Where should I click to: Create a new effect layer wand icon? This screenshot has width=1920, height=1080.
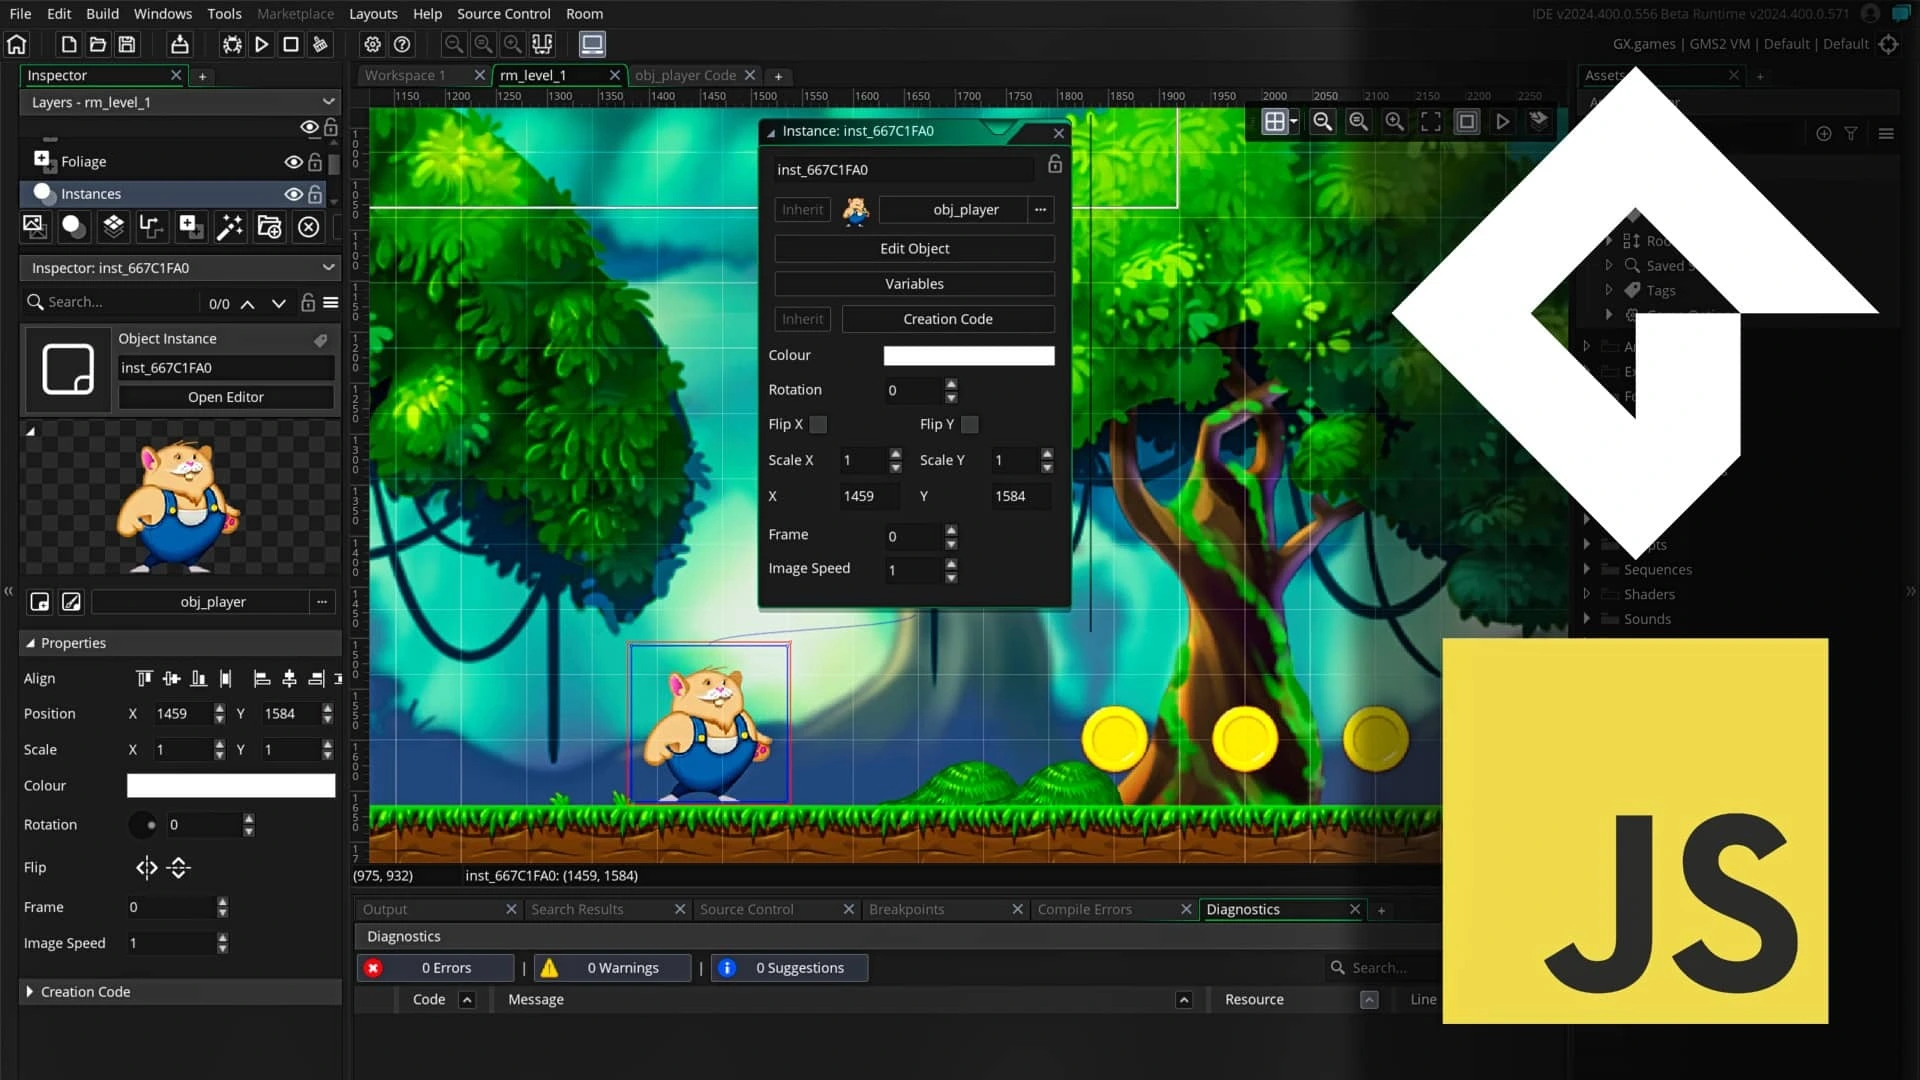[x=230, y=227]
